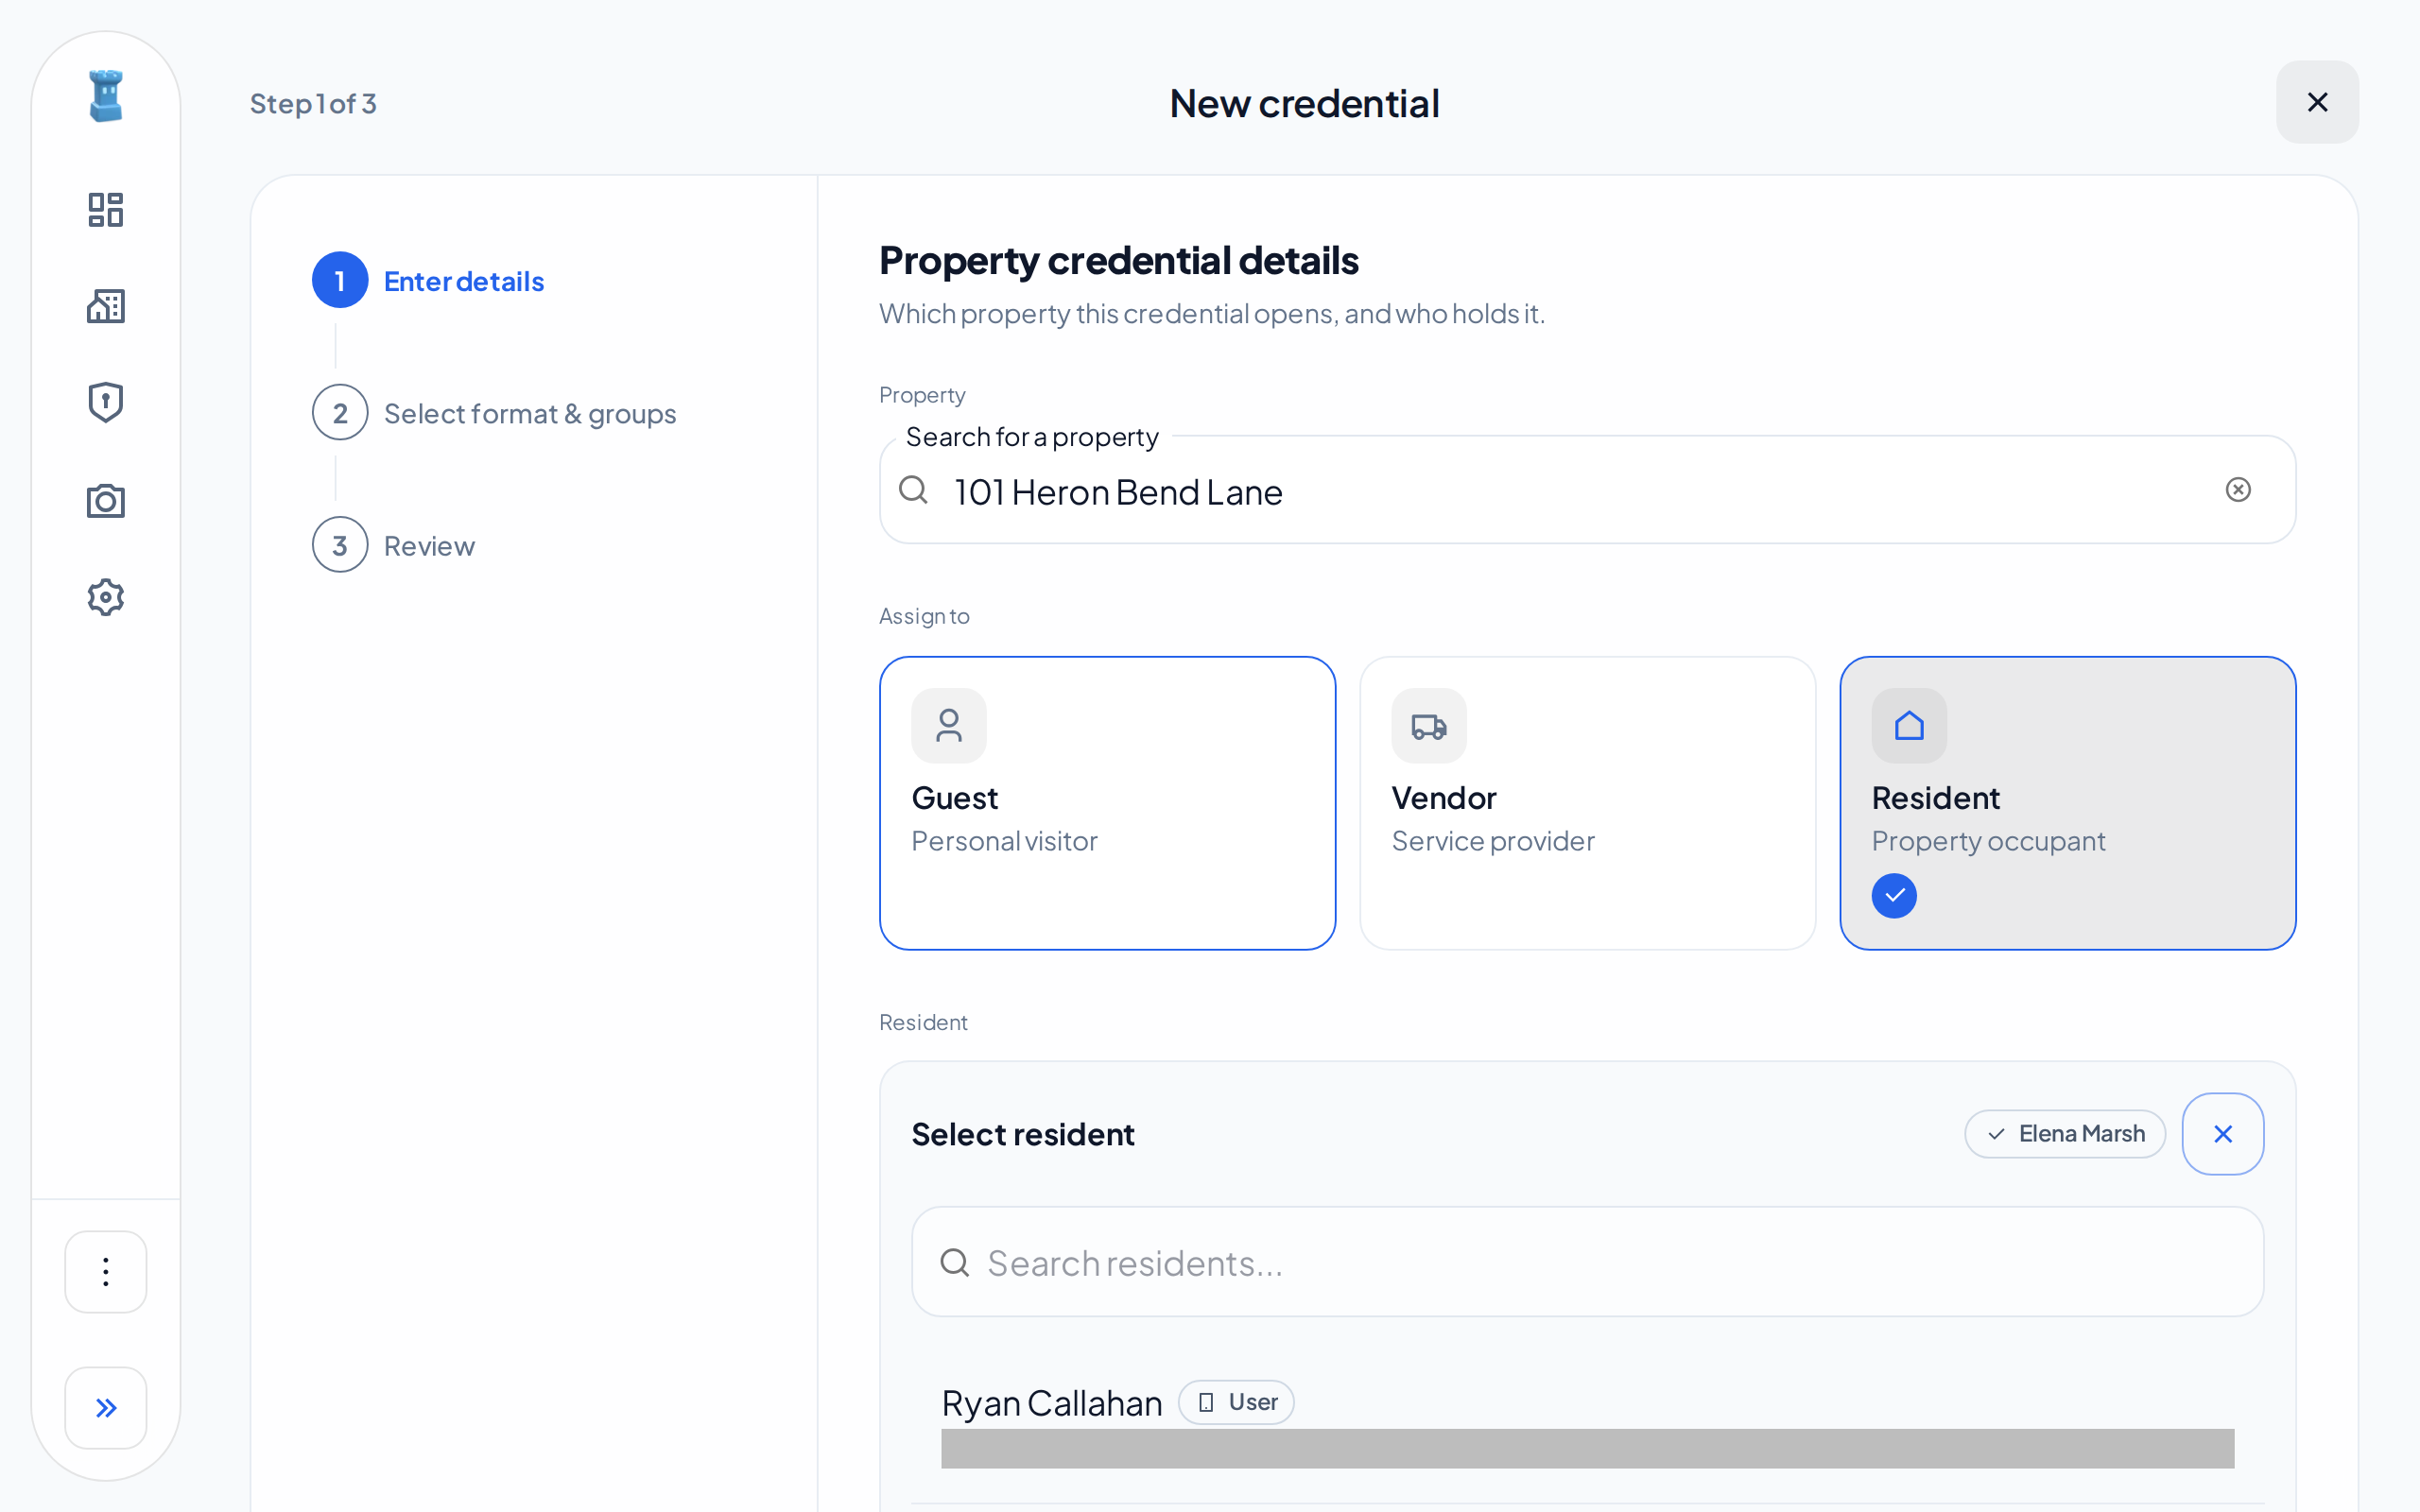
Task: Click the magnifier icon in residents search
Action: [955, 1263]
